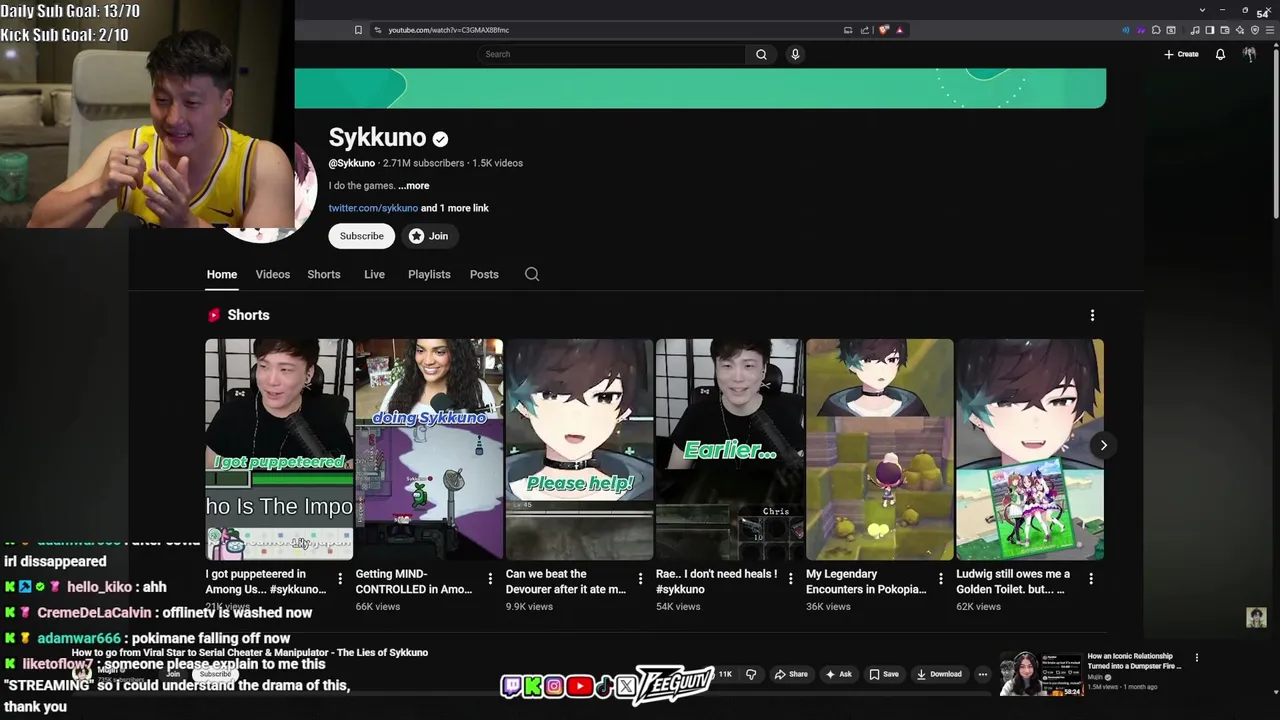Viewport: 1280px width, 720px height.
Task: Switch to the Videos tab
Action: (272, 274)
